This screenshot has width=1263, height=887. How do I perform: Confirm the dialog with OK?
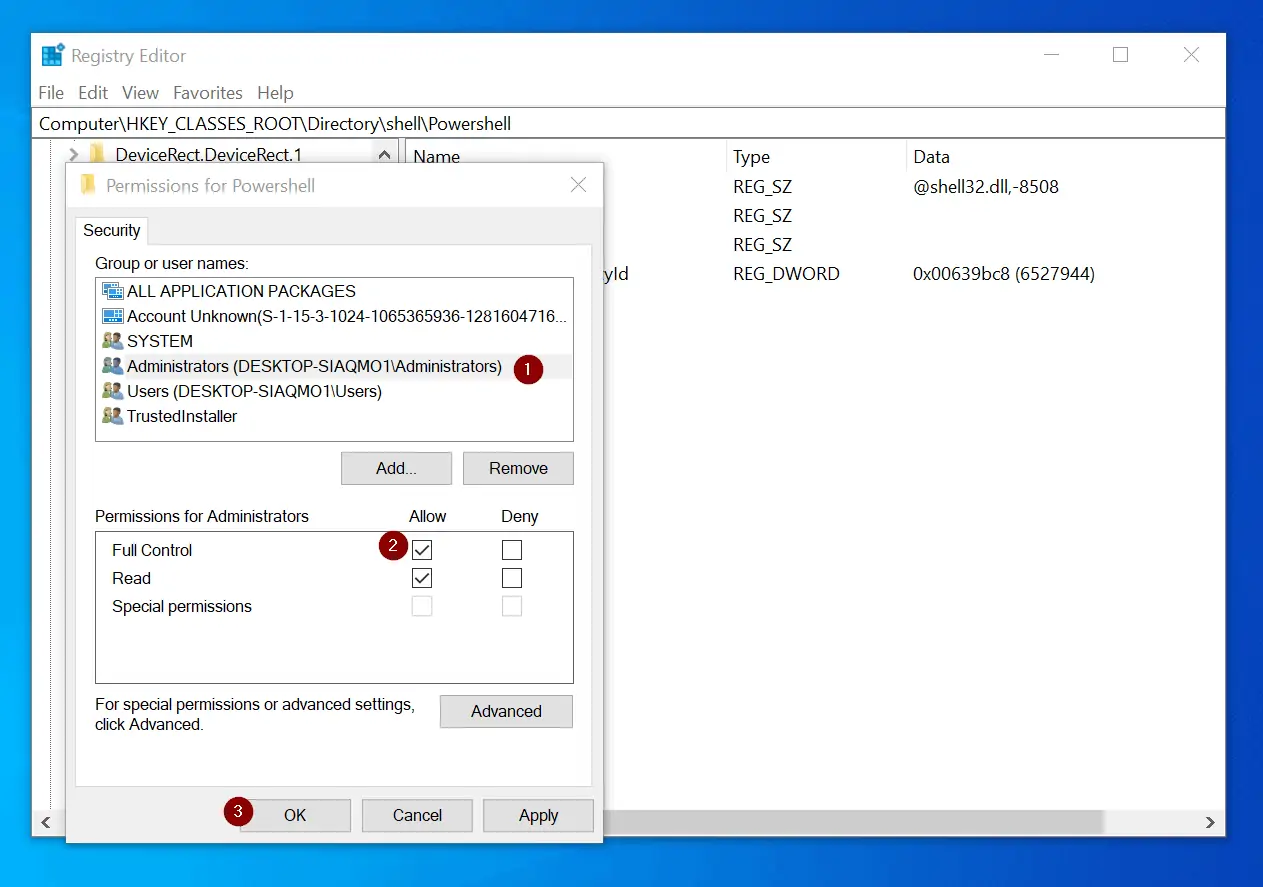coord(295,815)
